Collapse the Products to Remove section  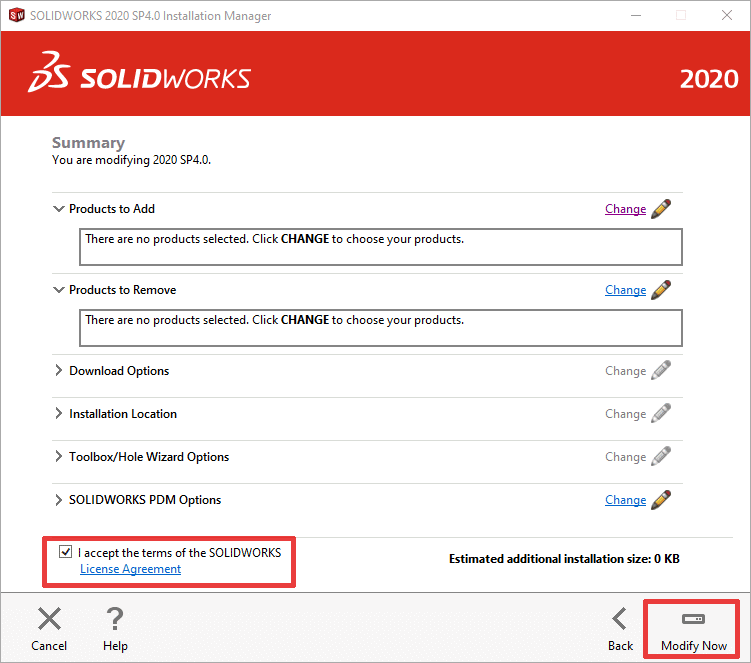58,290
